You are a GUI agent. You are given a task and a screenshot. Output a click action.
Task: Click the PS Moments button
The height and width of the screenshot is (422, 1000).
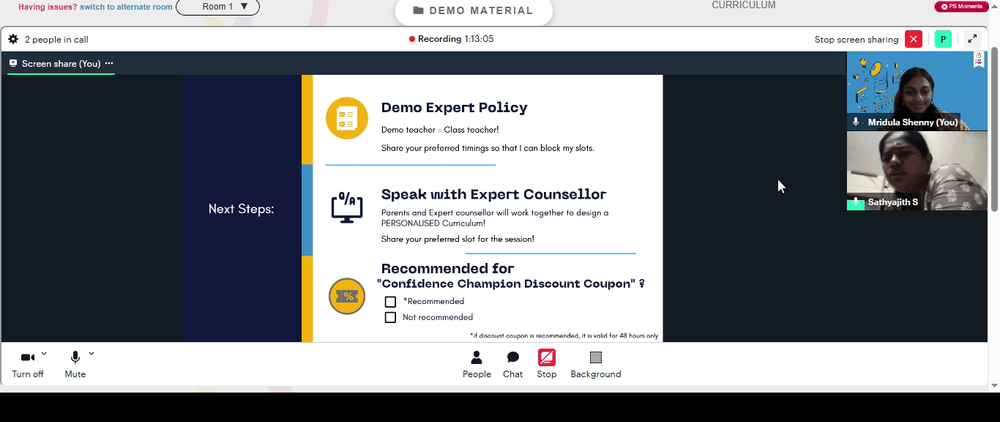(x=961, y=6)
